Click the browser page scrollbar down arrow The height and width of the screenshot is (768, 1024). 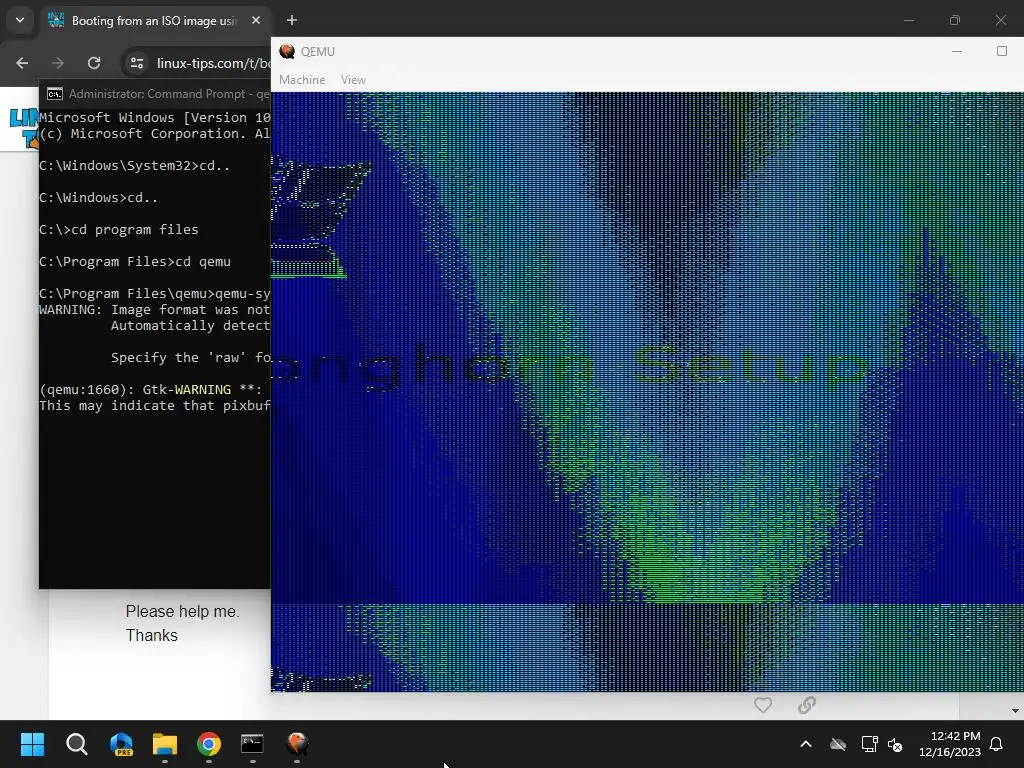(1015, 711)
